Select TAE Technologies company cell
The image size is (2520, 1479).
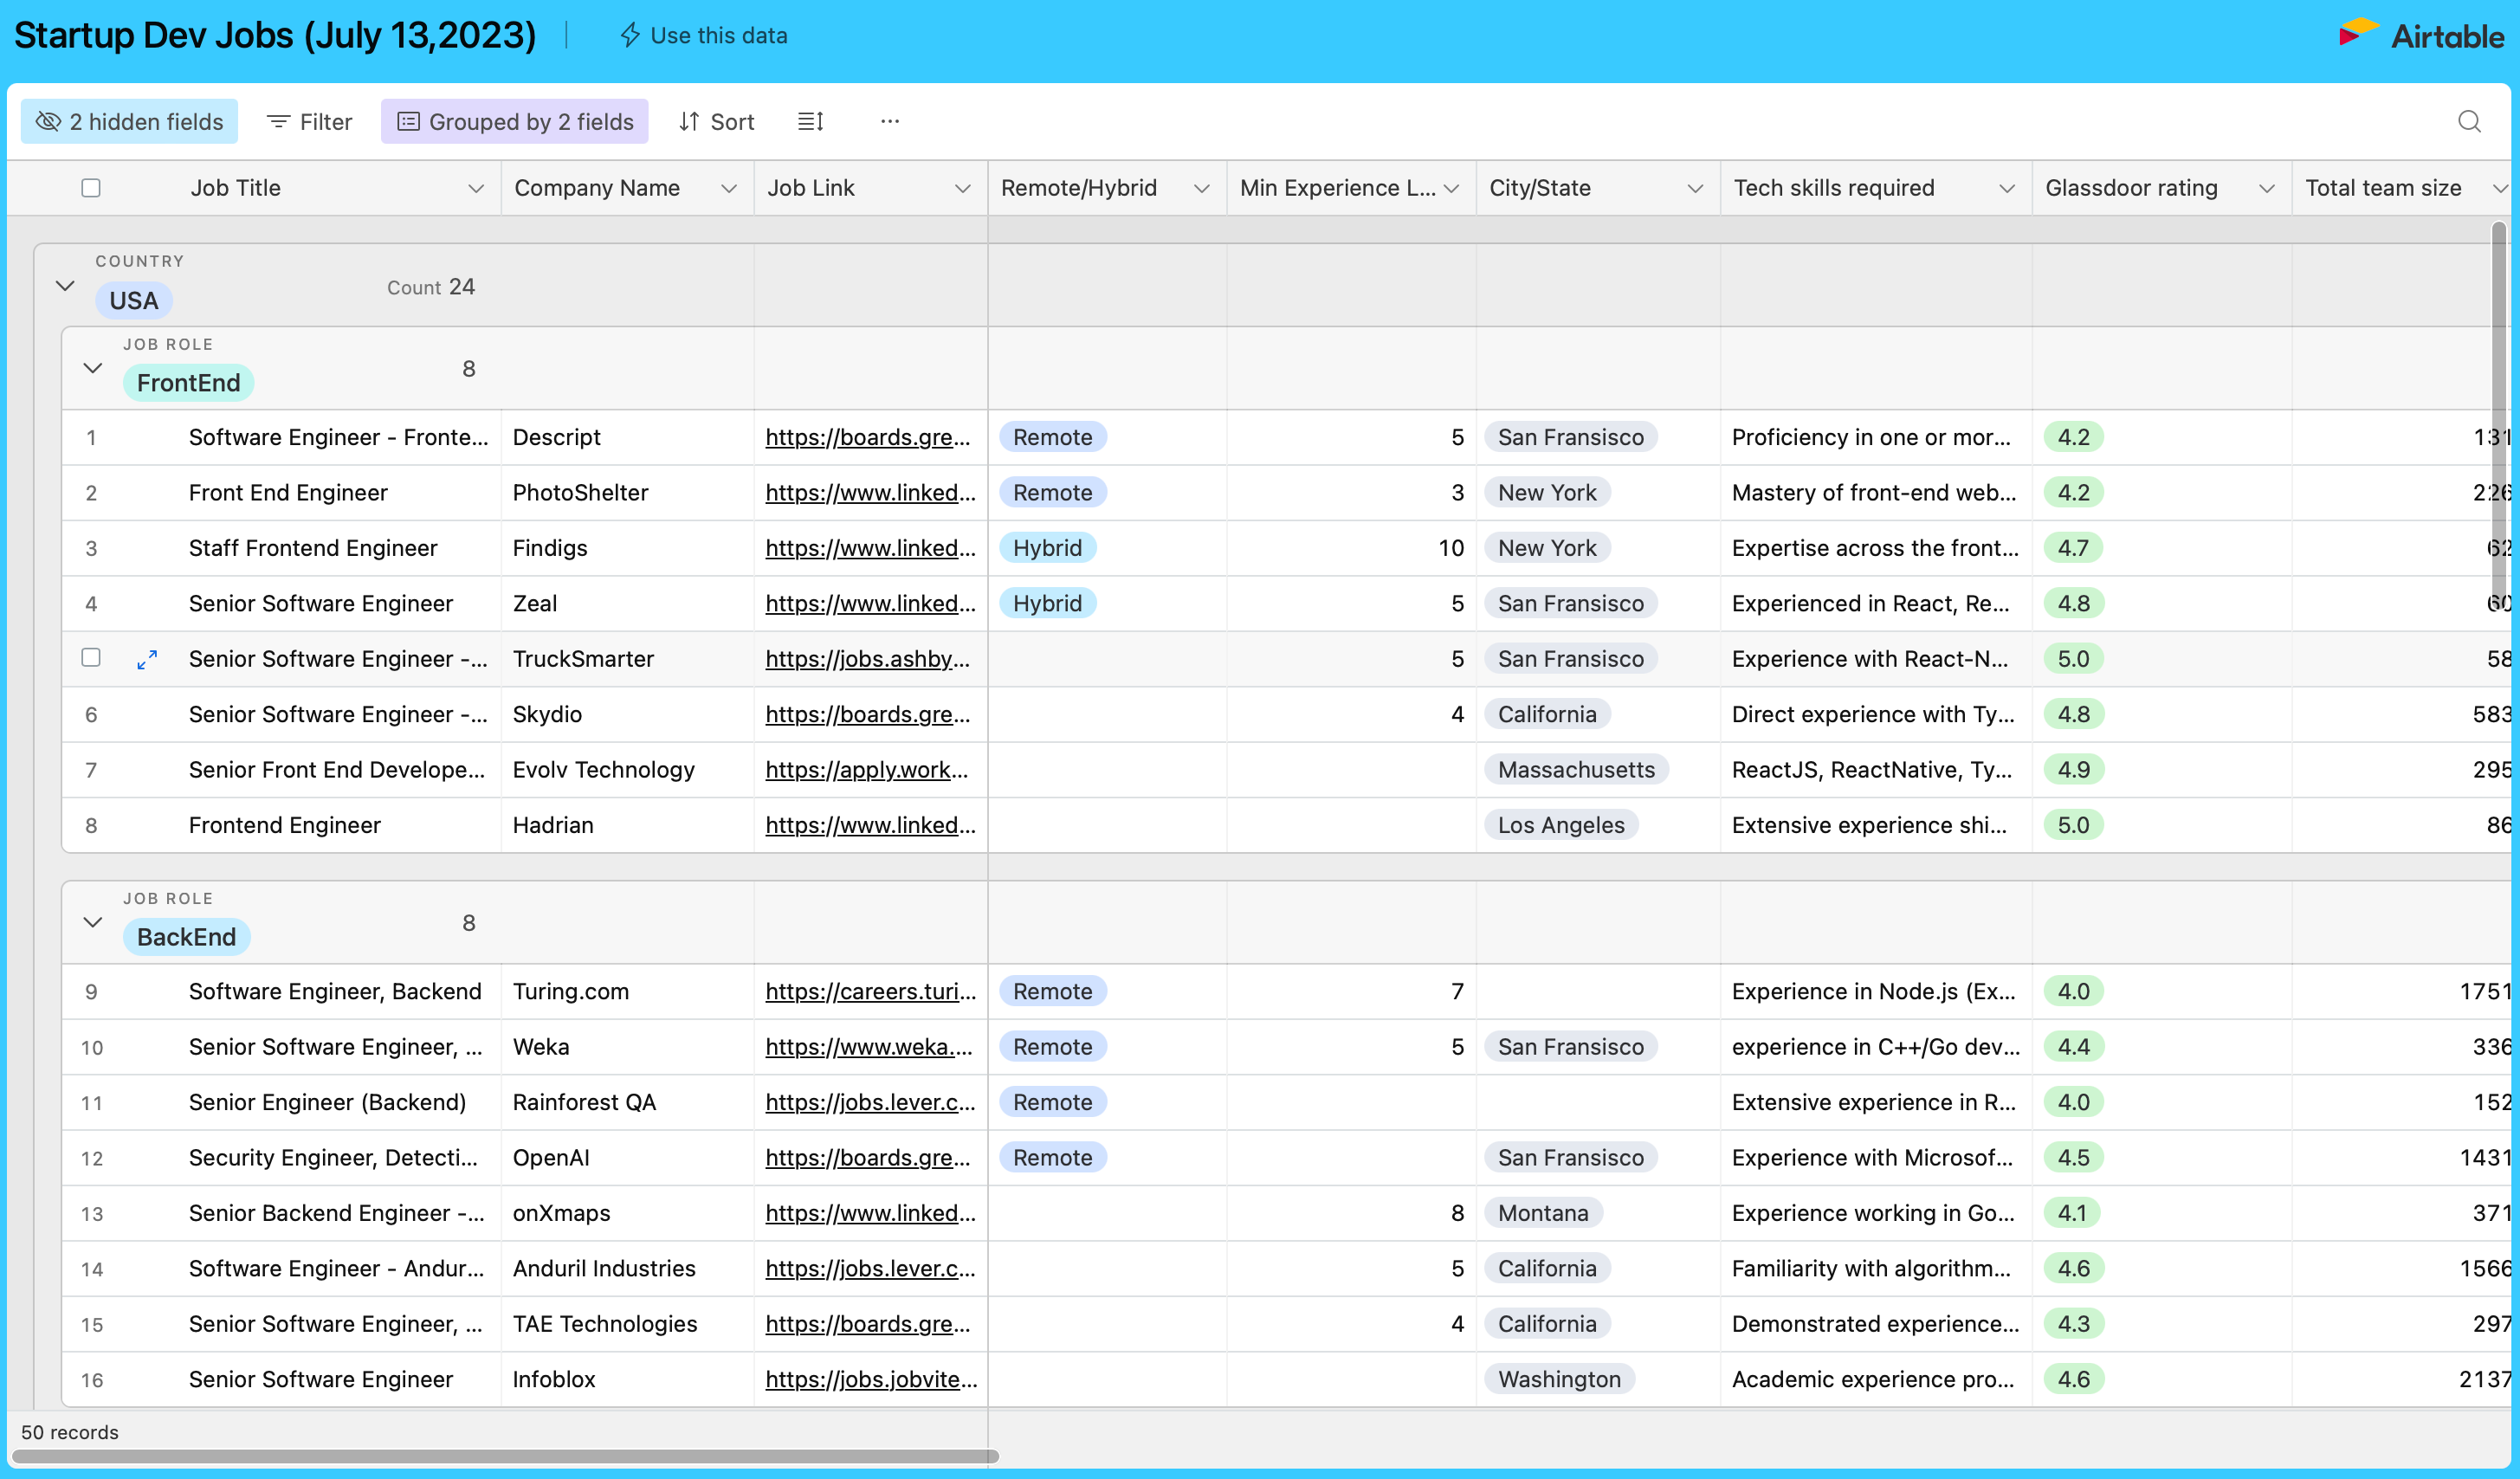point(627,1324)
